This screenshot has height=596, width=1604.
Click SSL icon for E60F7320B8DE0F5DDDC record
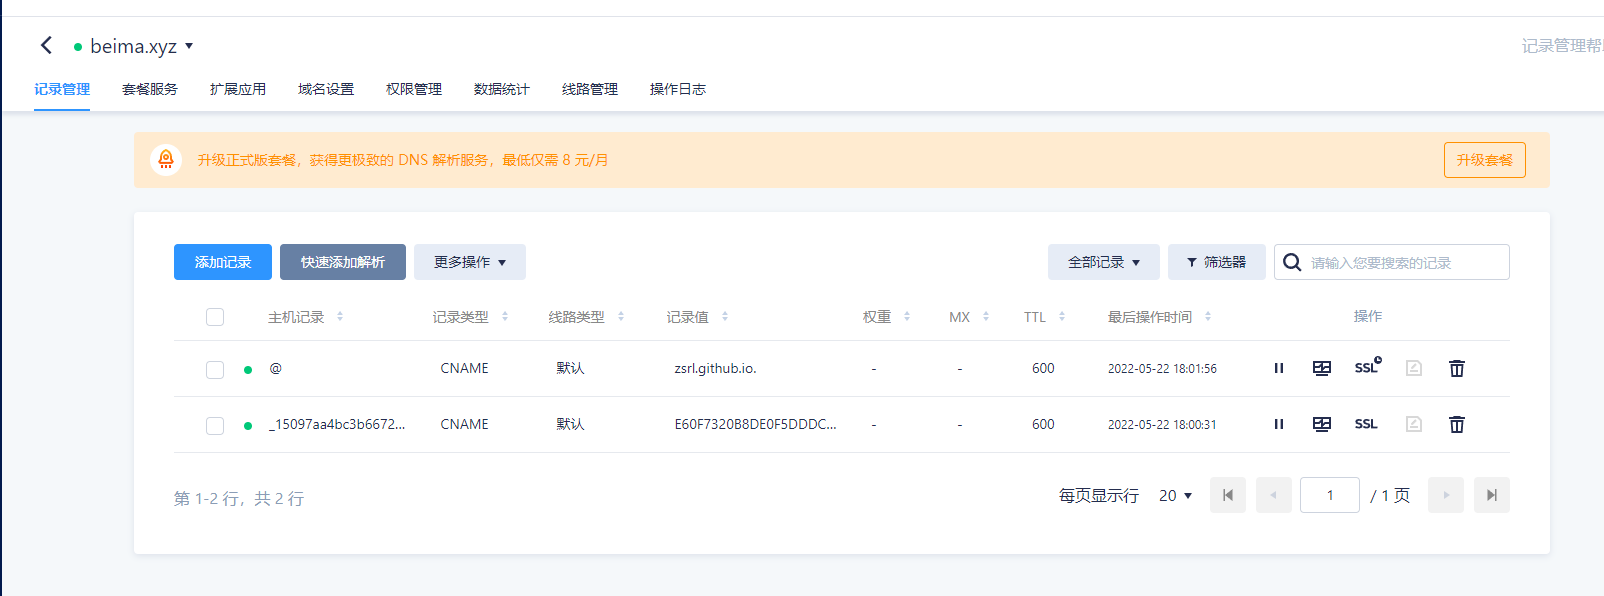pyautogui.click(x=1366, y=424)
